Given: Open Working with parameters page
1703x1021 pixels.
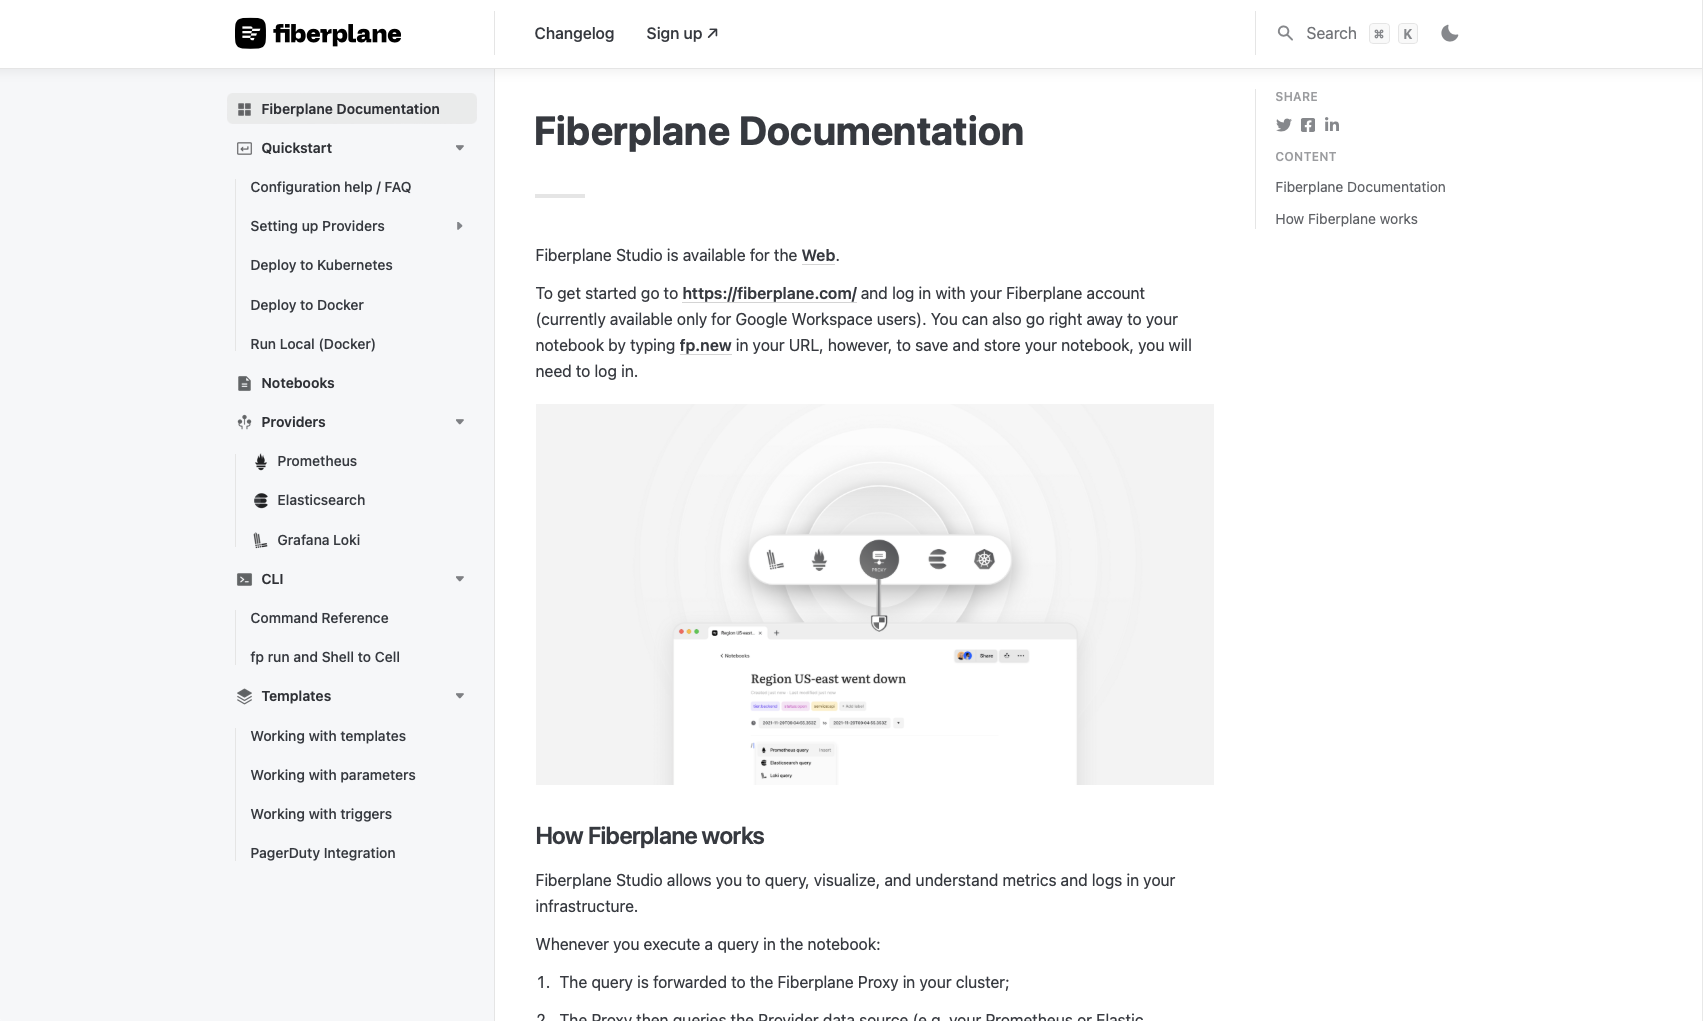Looking at the screenshot, I should tap(333, 775).
